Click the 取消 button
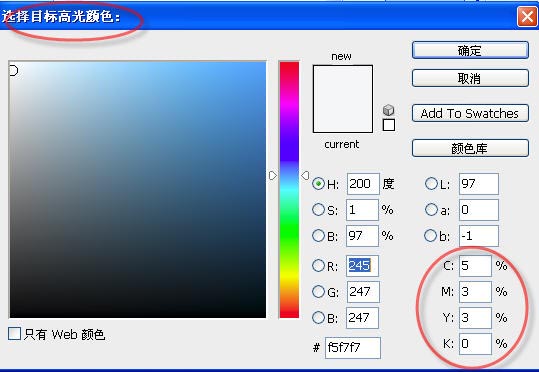Viewport: 539px width, 372px height. (470, 78)
